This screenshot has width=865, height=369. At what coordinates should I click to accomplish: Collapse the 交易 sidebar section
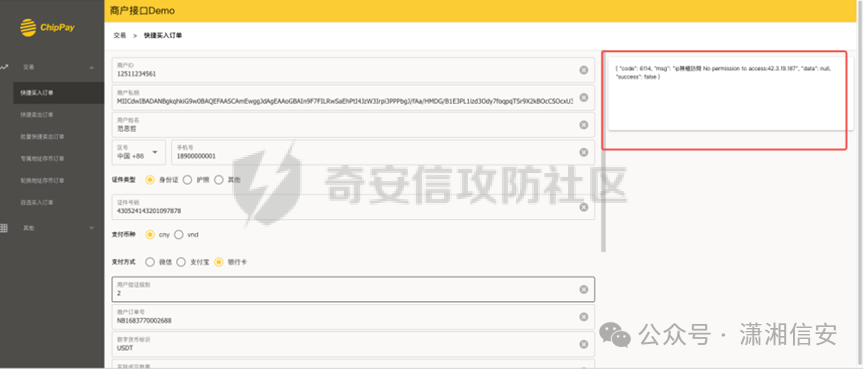92,67
